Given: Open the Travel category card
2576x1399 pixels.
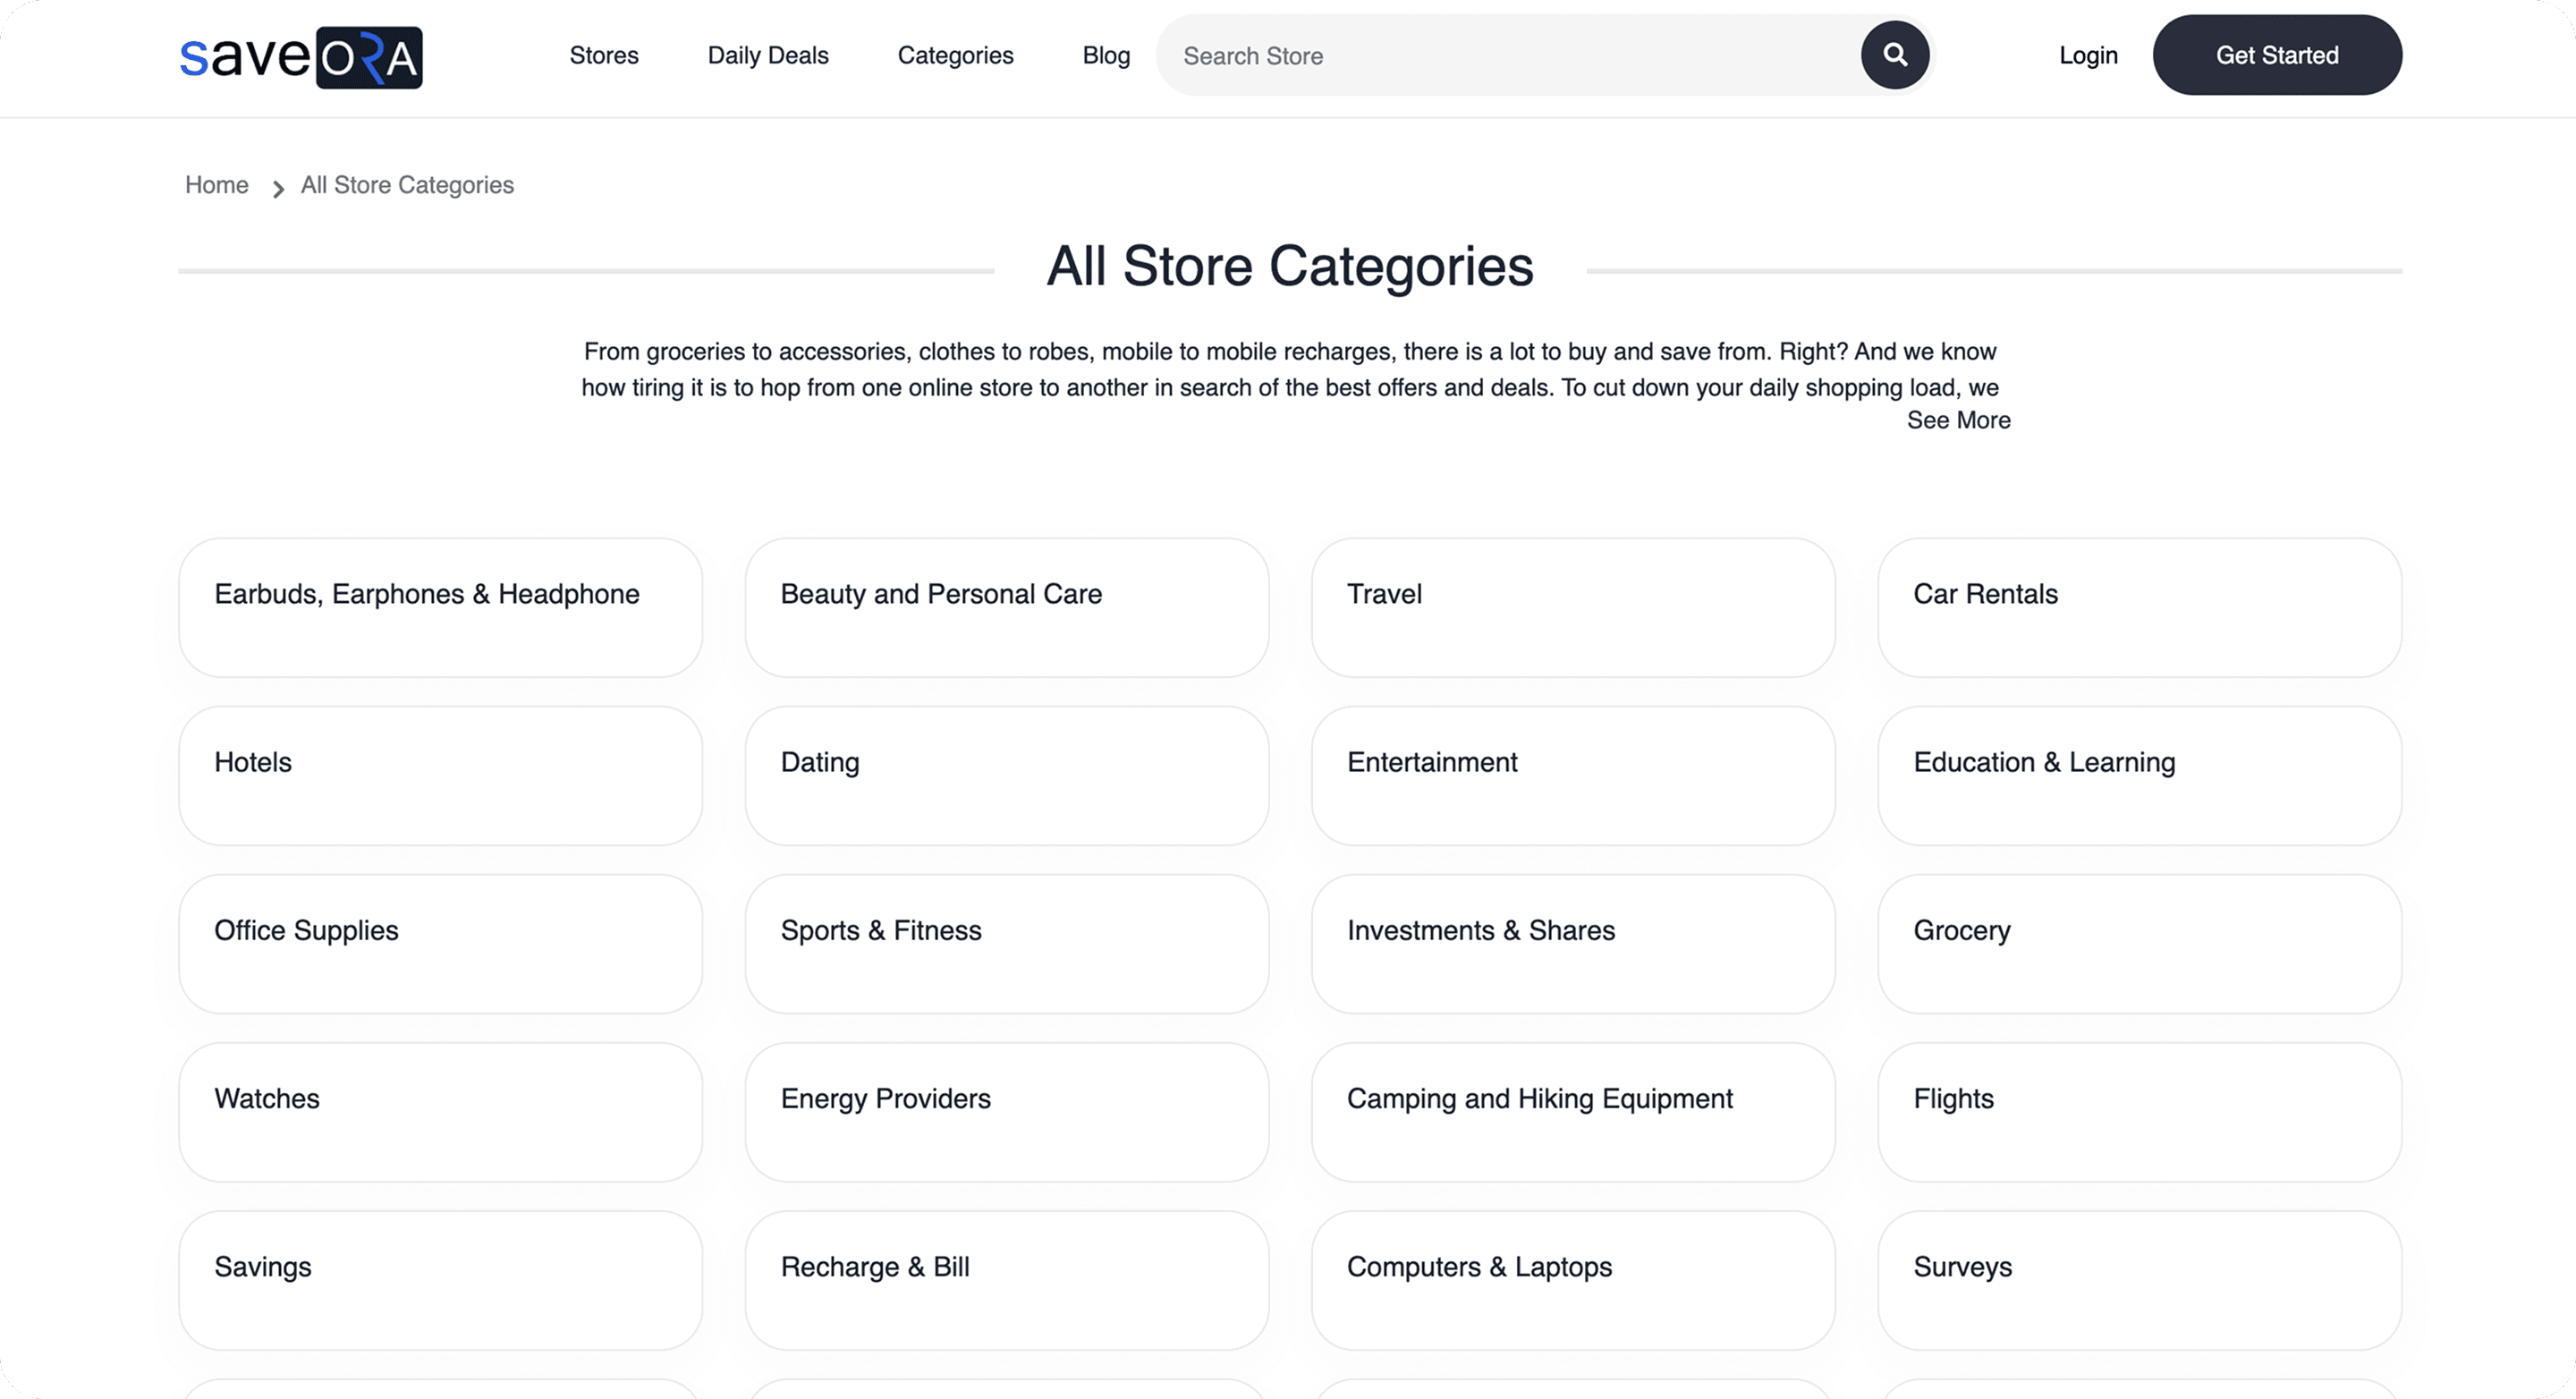Looking at the screenshot, I should coord(1572,607).
